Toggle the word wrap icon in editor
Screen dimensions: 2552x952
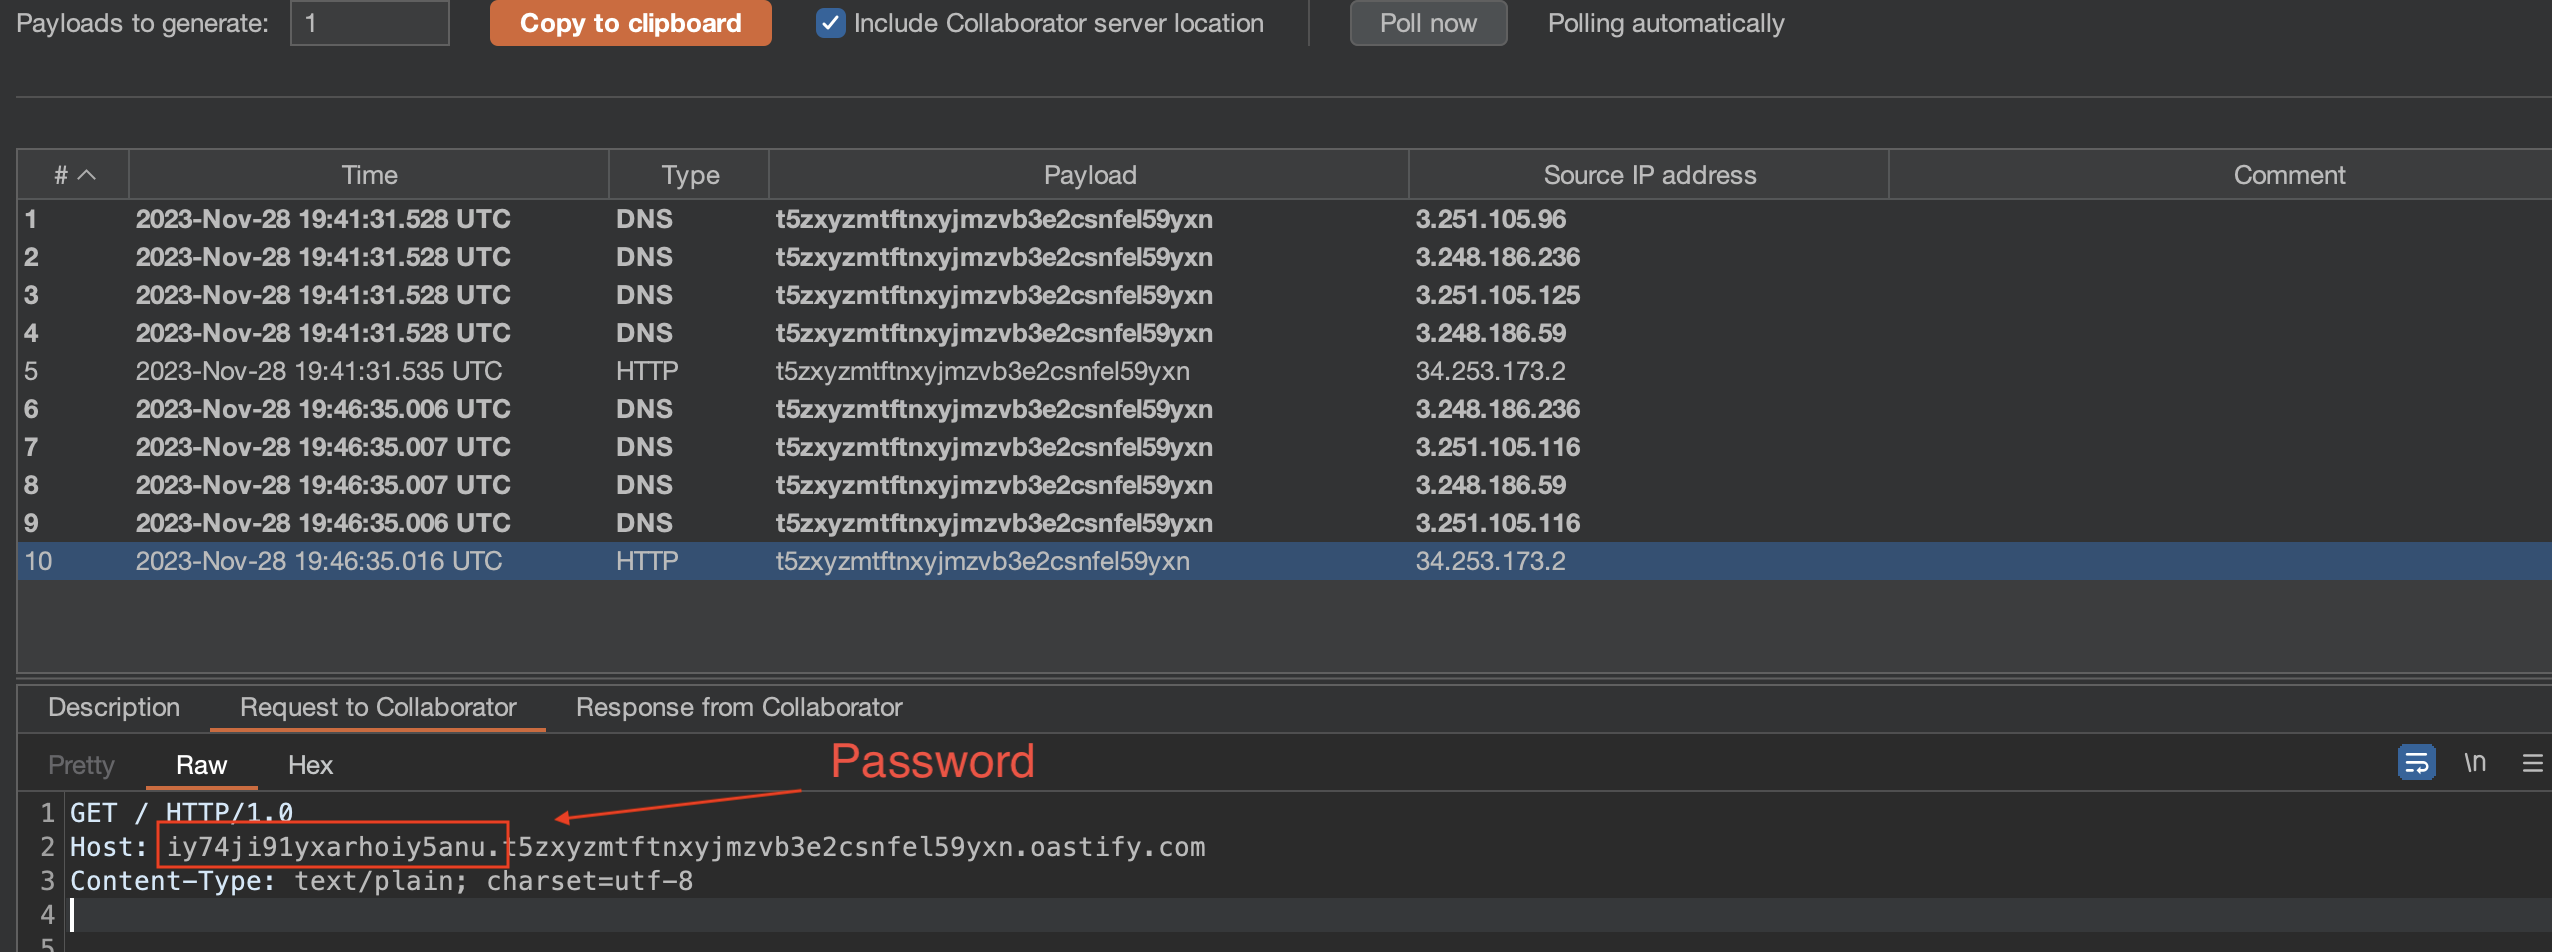tap(2416, 763)
